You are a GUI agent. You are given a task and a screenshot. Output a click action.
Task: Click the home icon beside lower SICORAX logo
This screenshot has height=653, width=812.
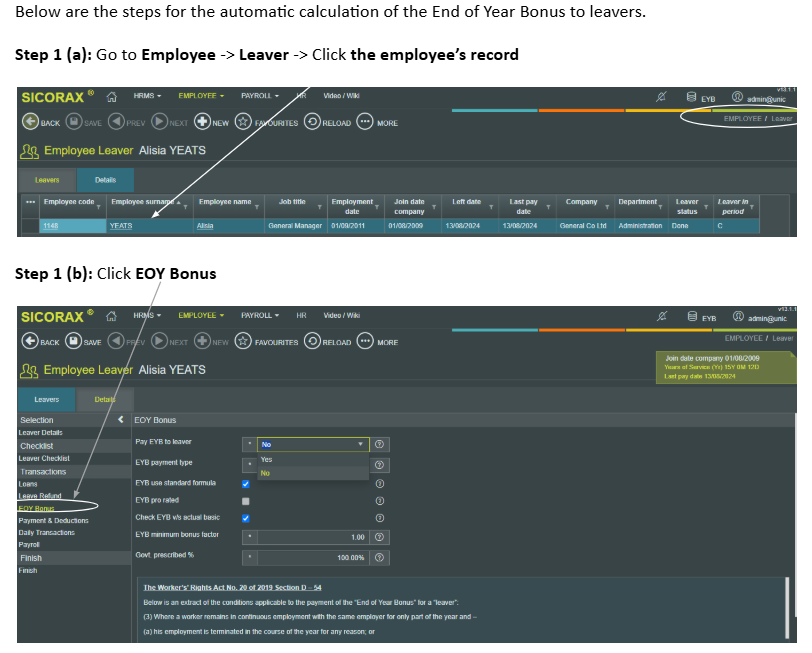pyautogui.click(x=111, y=316)
